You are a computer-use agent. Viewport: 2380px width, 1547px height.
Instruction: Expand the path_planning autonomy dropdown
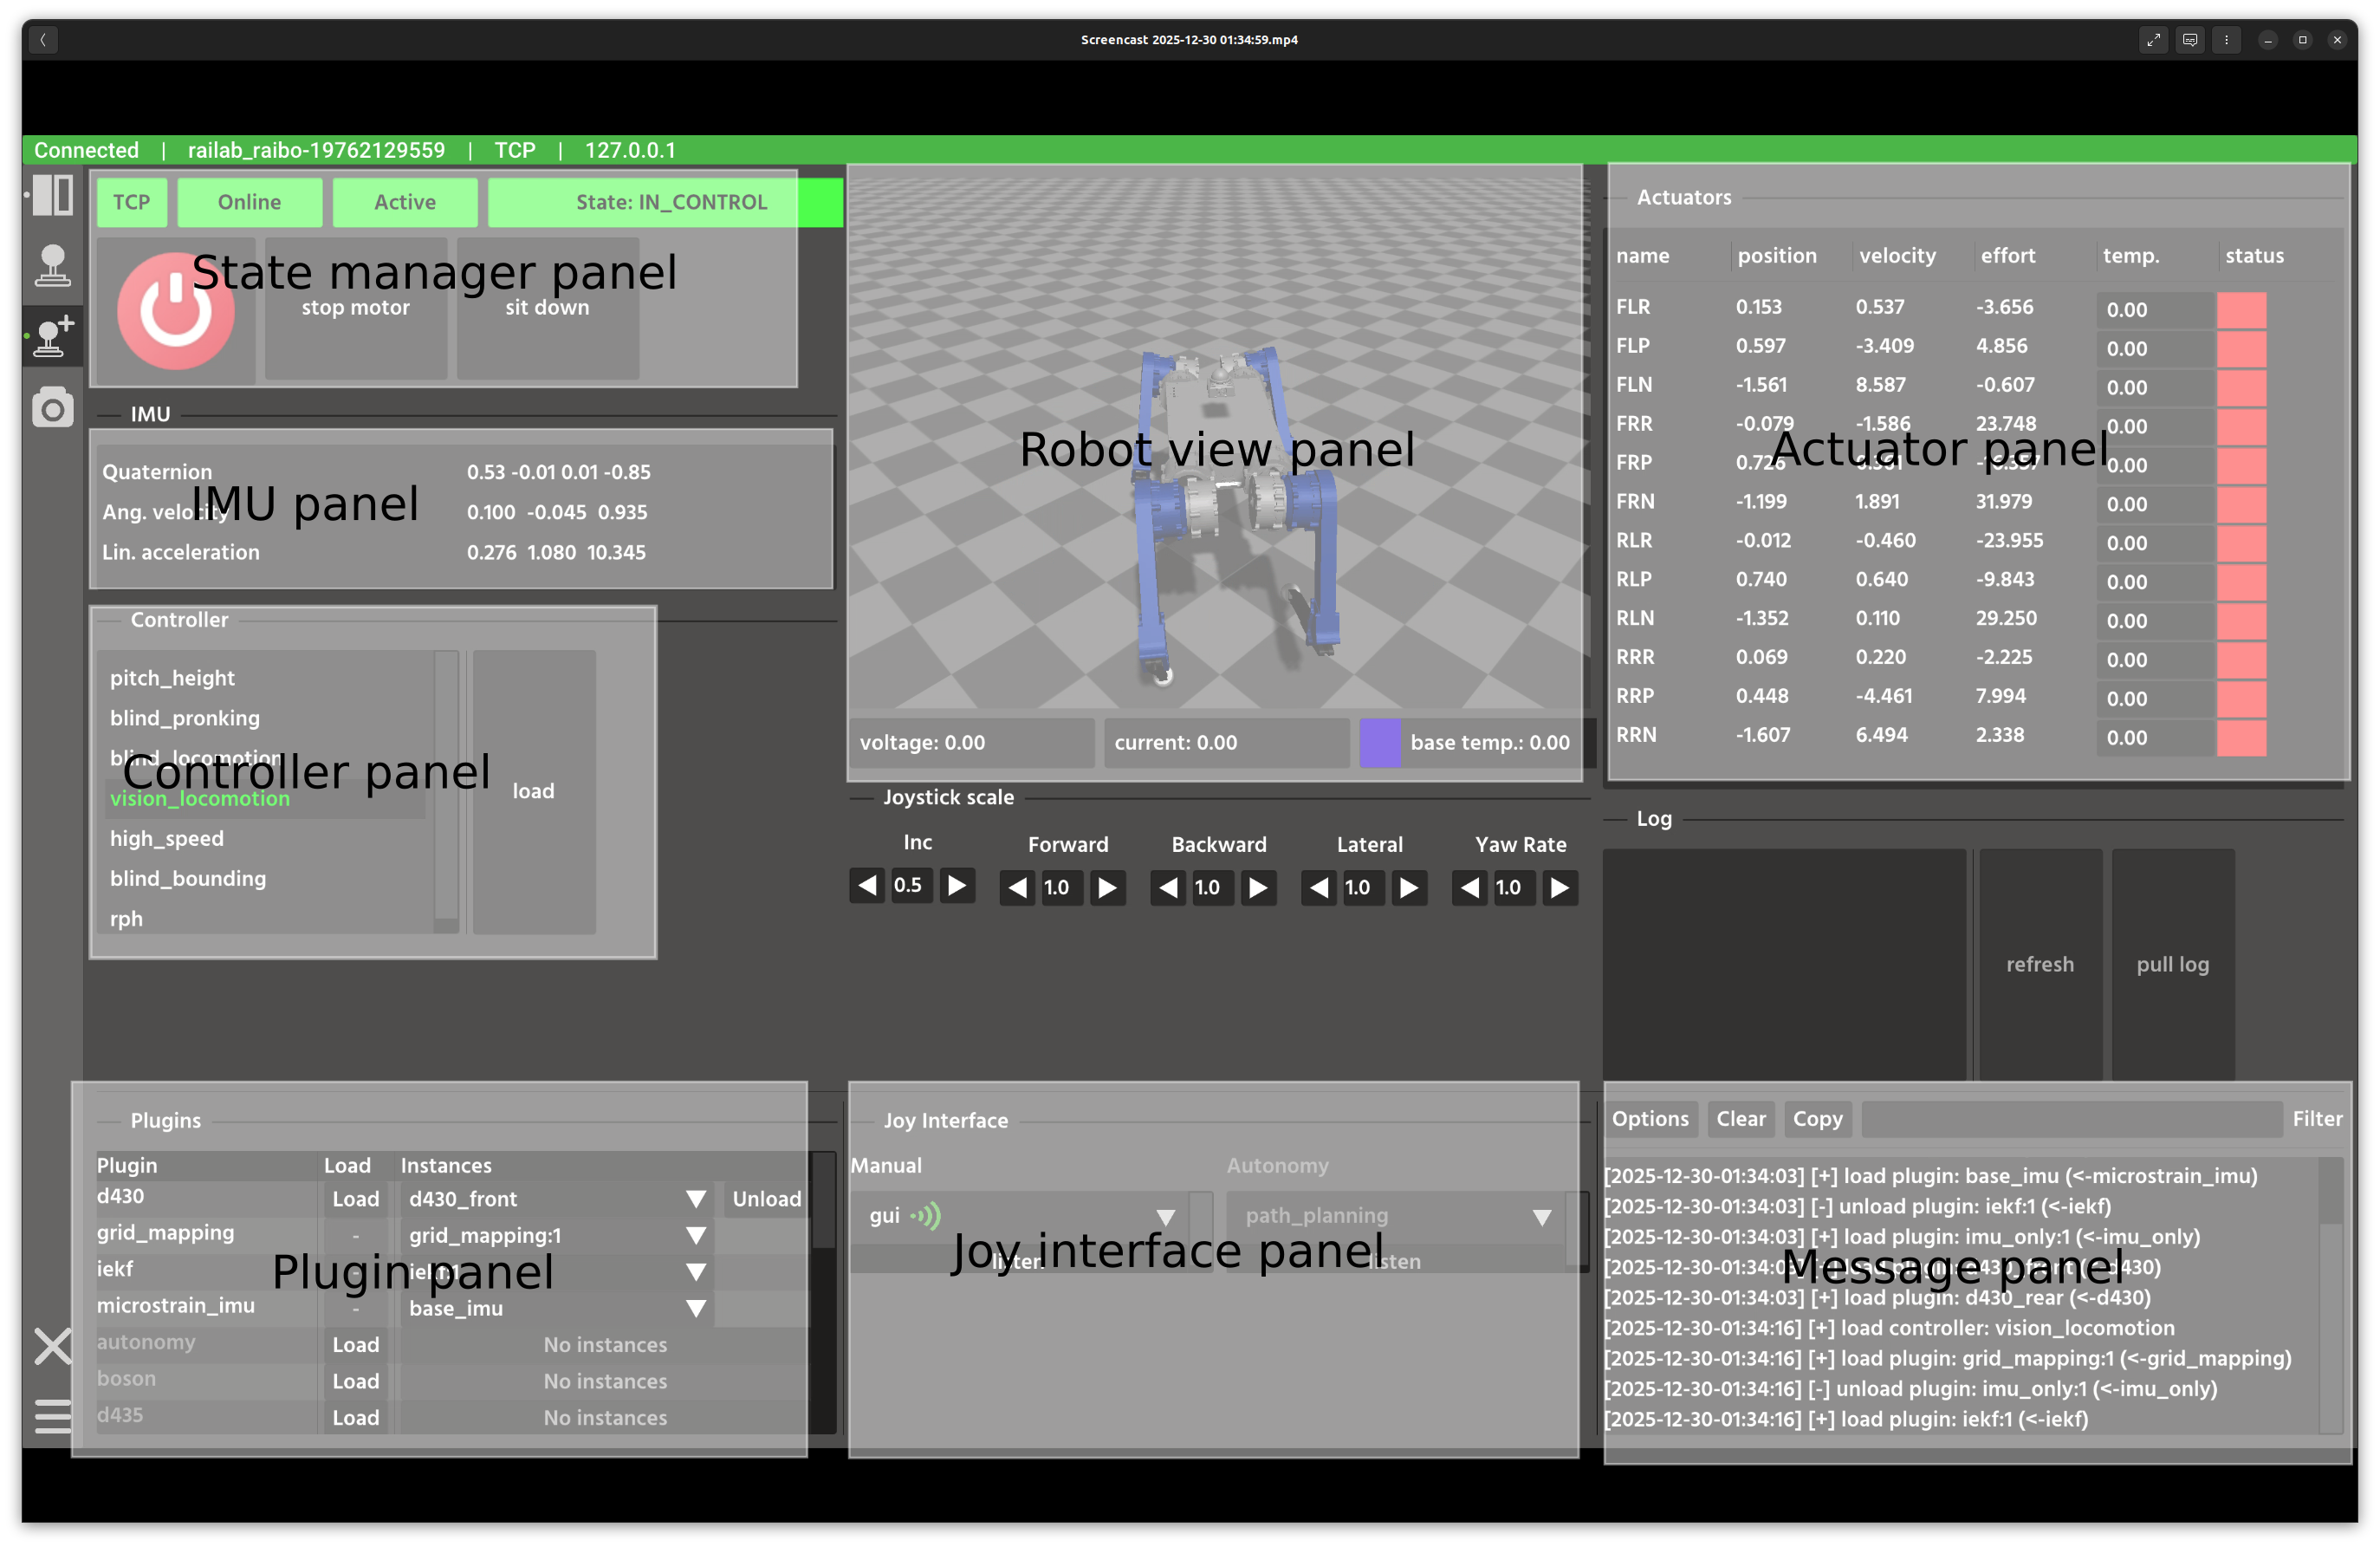[x=1541, y=1217]
